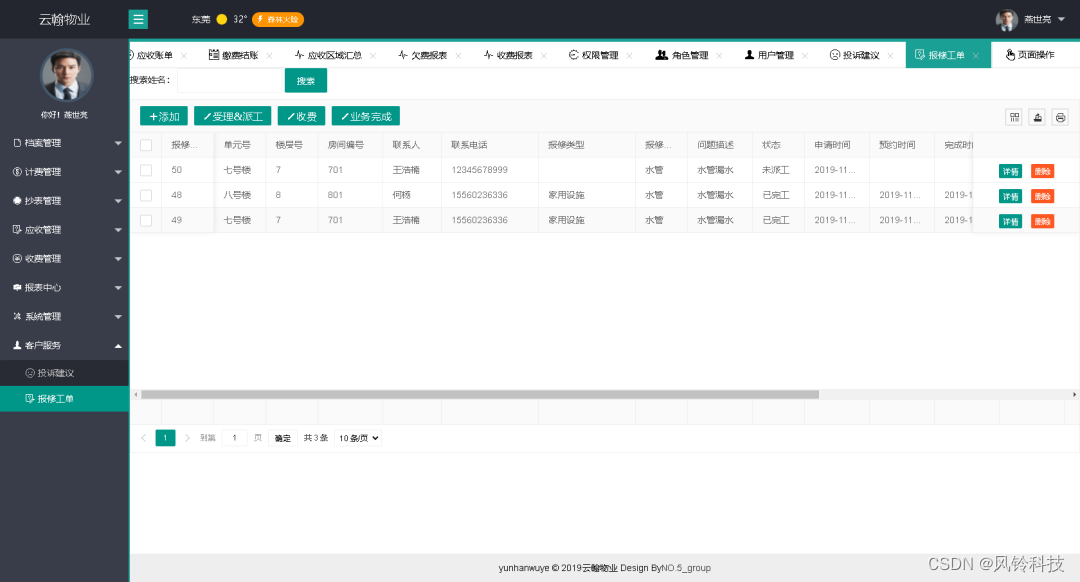Expand the 收费管理 sidebar menu
1080x582 pixels.
65,259
